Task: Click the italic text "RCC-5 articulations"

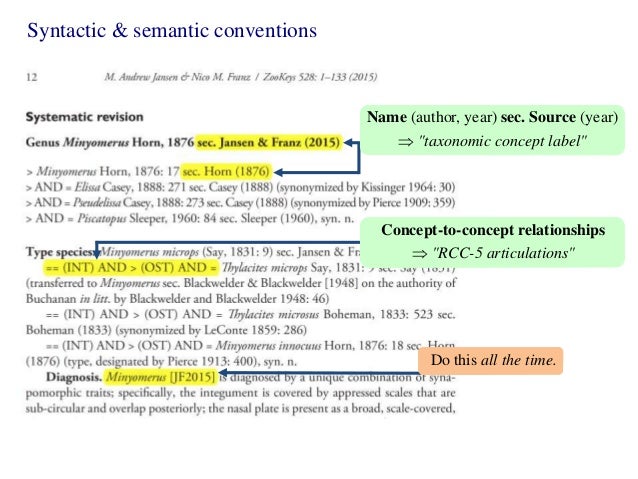Action: [x=503, y=253]
